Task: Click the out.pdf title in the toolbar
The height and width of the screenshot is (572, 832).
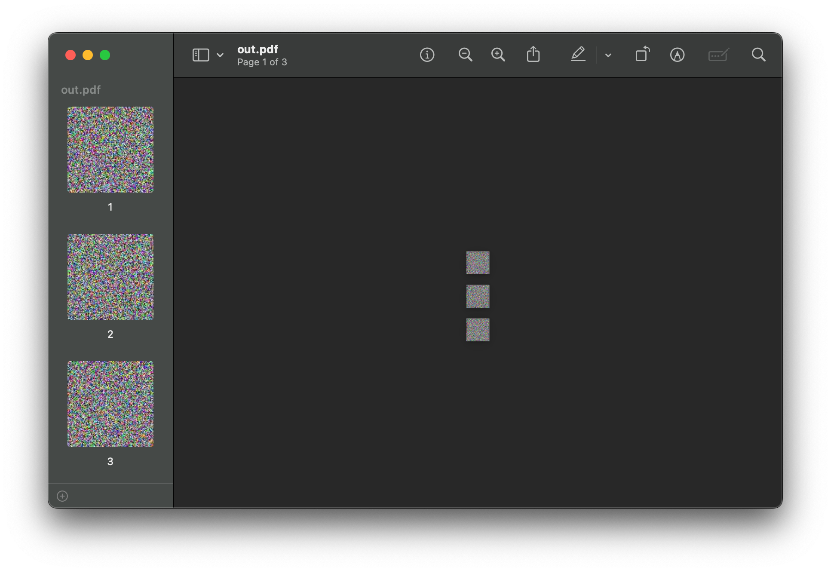Action: 257,49
